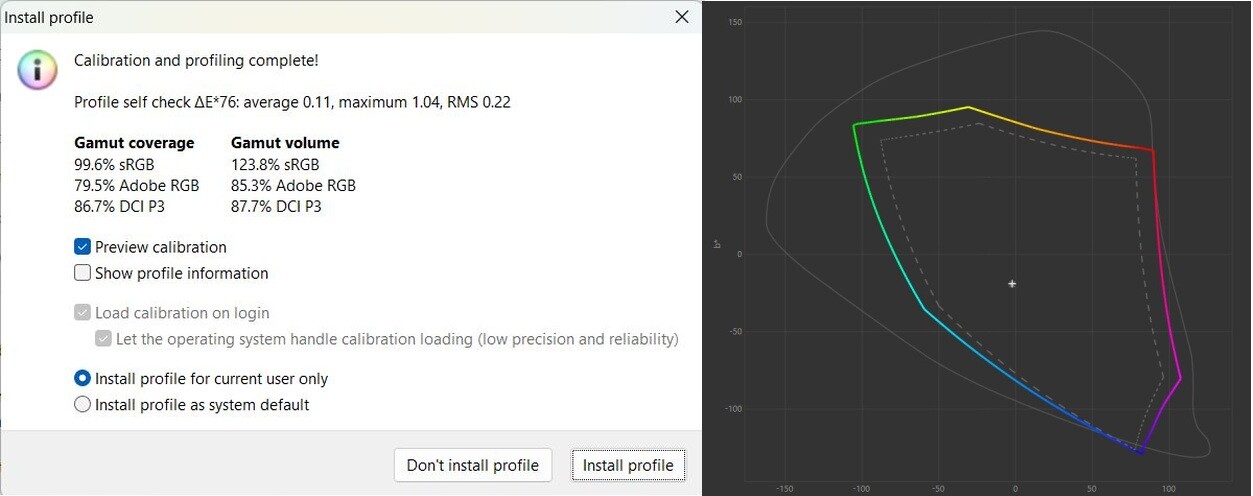The image size is (1253, 496).
Task: Click the white crosshair in gamut chart
Action: click(1012, 284)
